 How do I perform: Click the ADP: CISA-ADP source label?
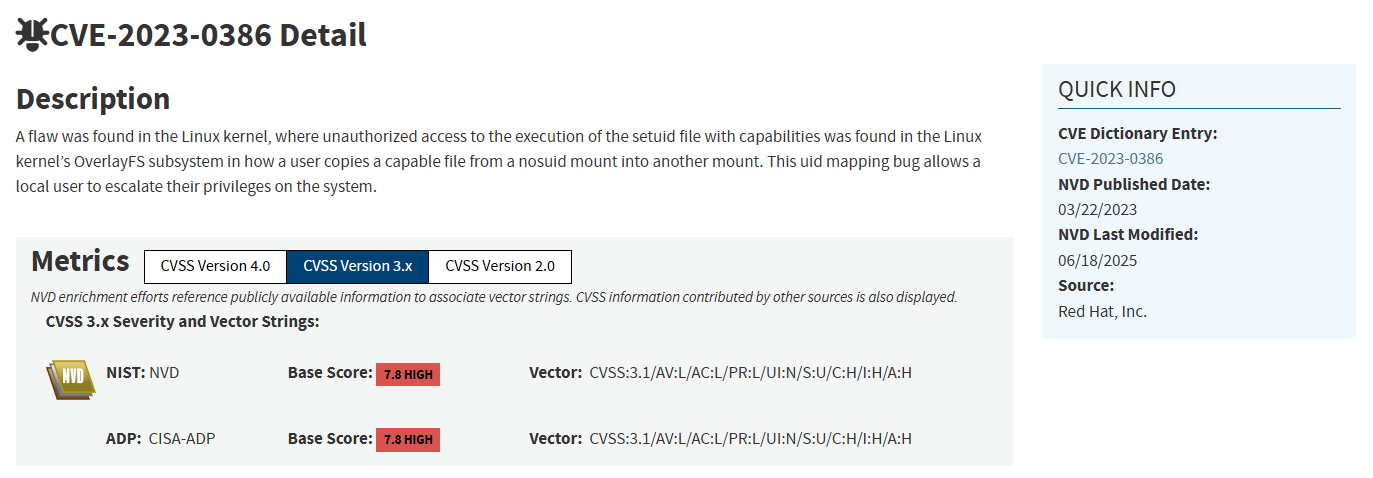(x=160, y=438)
